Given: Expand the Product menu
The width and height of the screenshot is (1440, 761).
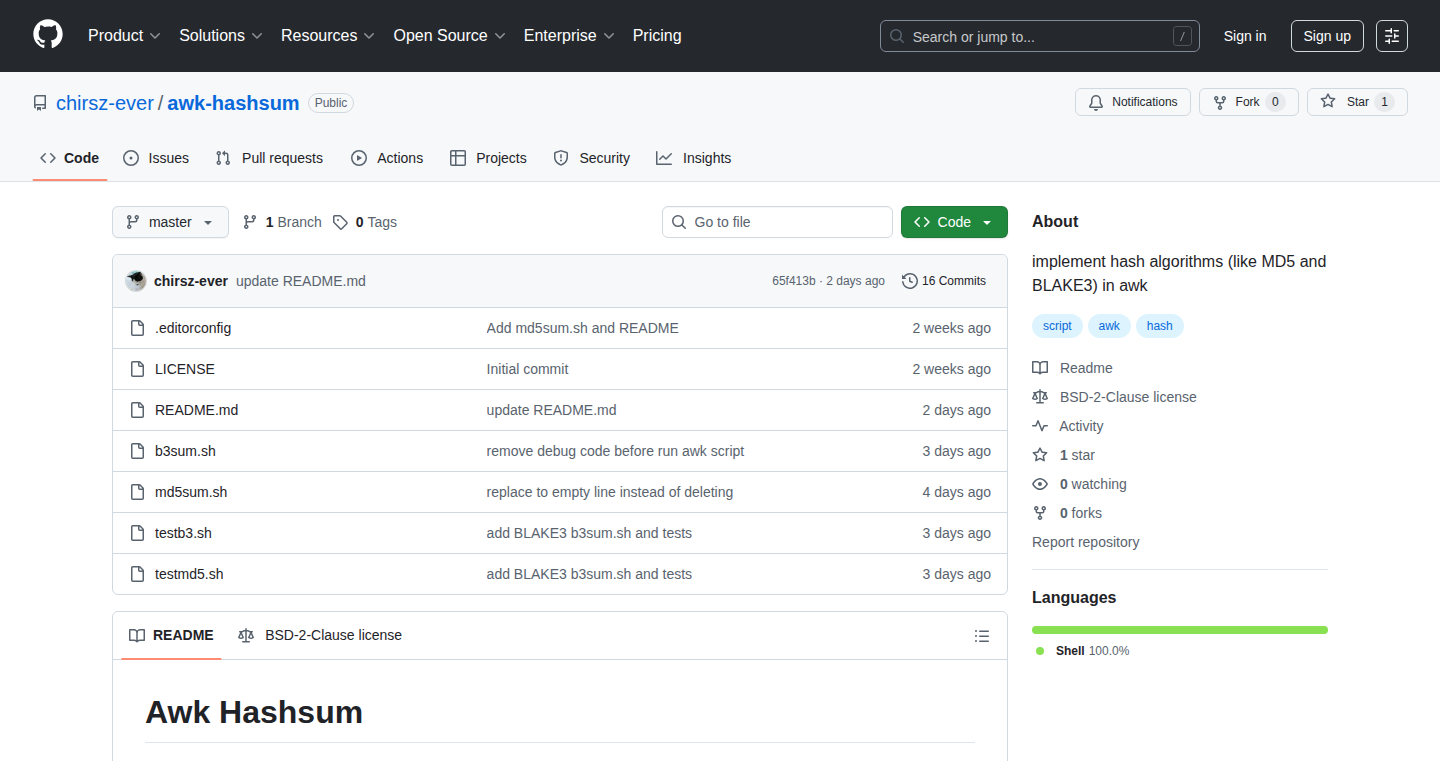Looking at the screenshot, I should [x=124, y=35].
